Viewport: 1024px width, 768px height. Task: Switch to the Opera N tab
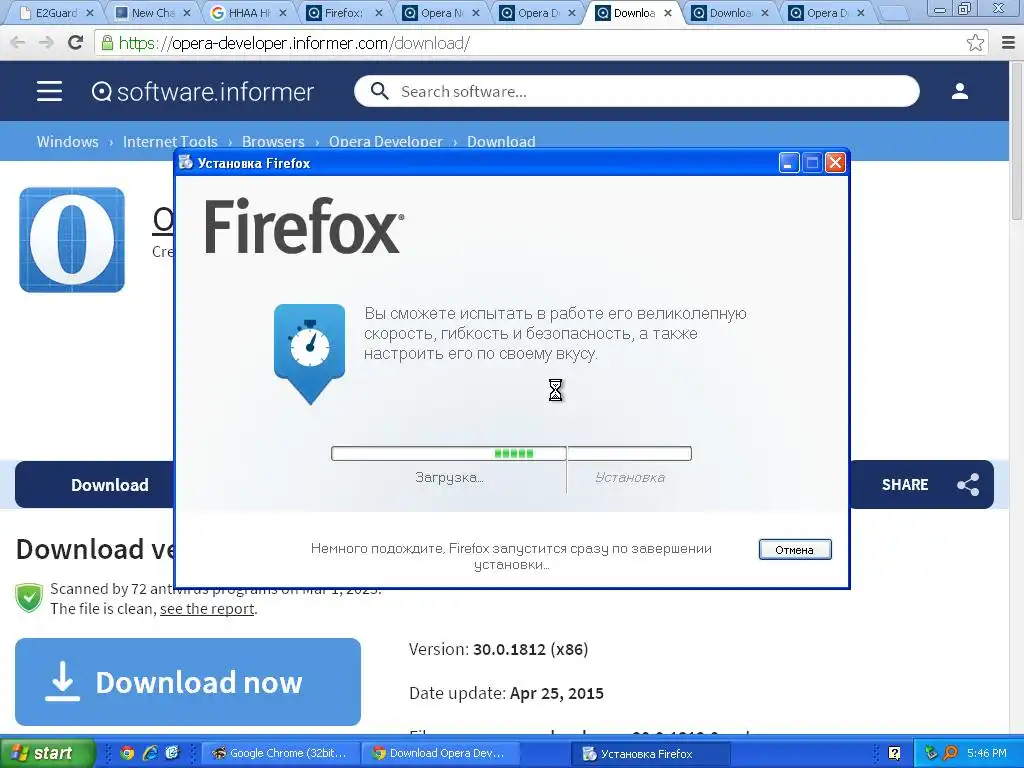point(441,12)
